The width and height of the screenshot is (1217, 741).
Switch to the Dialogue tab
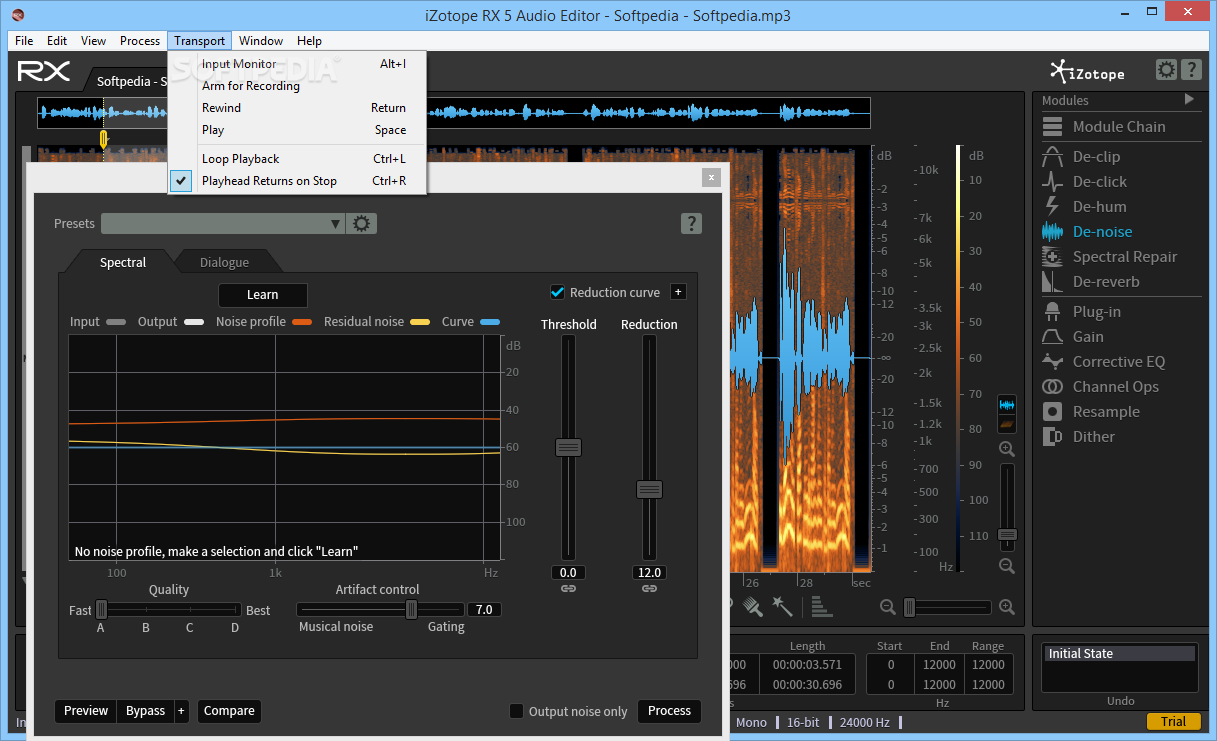[x=224, y=262]
